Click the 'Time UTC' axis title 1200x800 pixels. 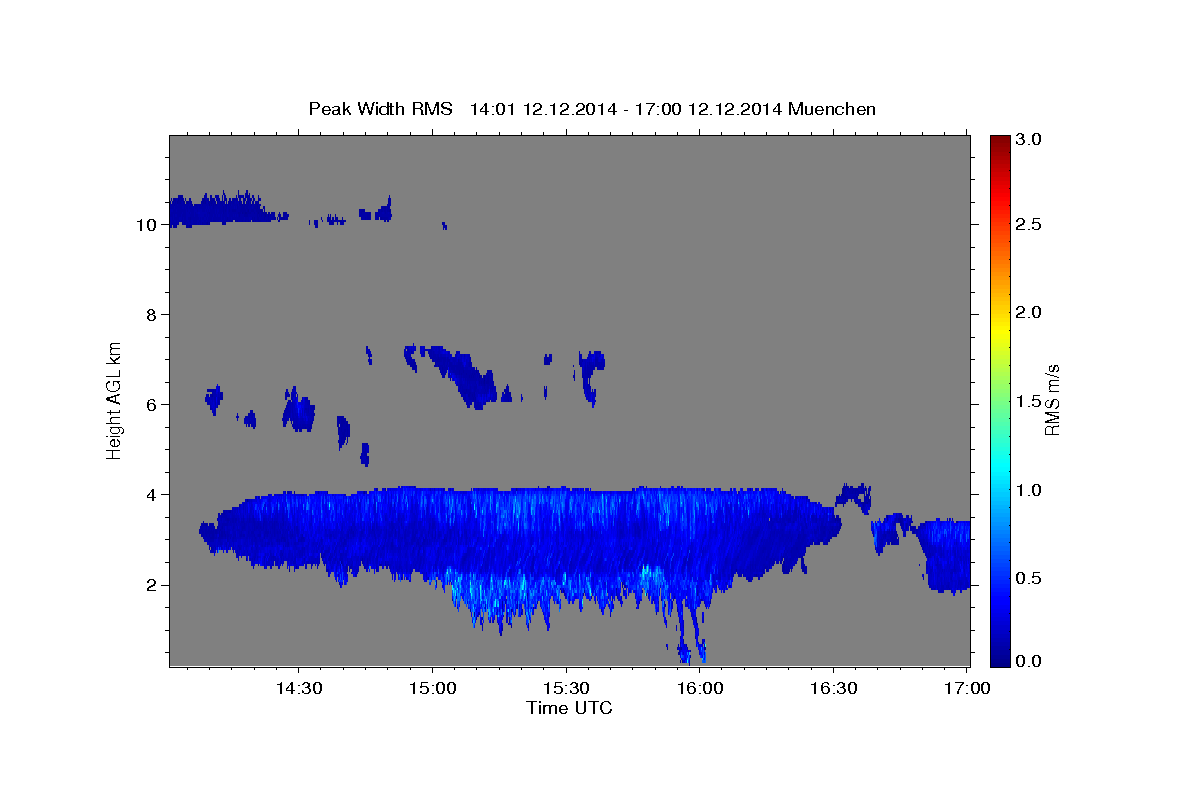click(x=569, y=708)
